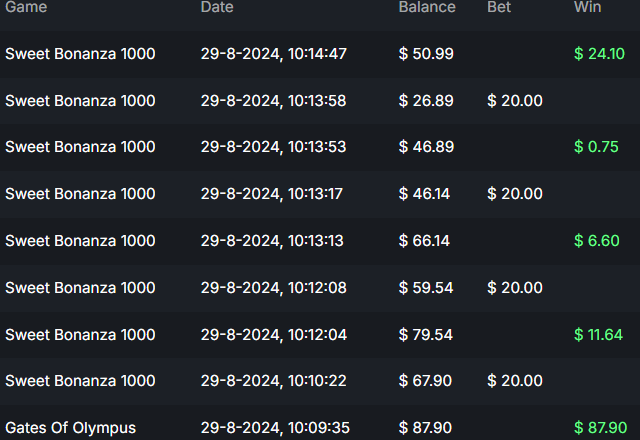This screenshot has width=640, height=440.
Task: Select the $ 26.89 balance cell
Action: coord(426,100)
